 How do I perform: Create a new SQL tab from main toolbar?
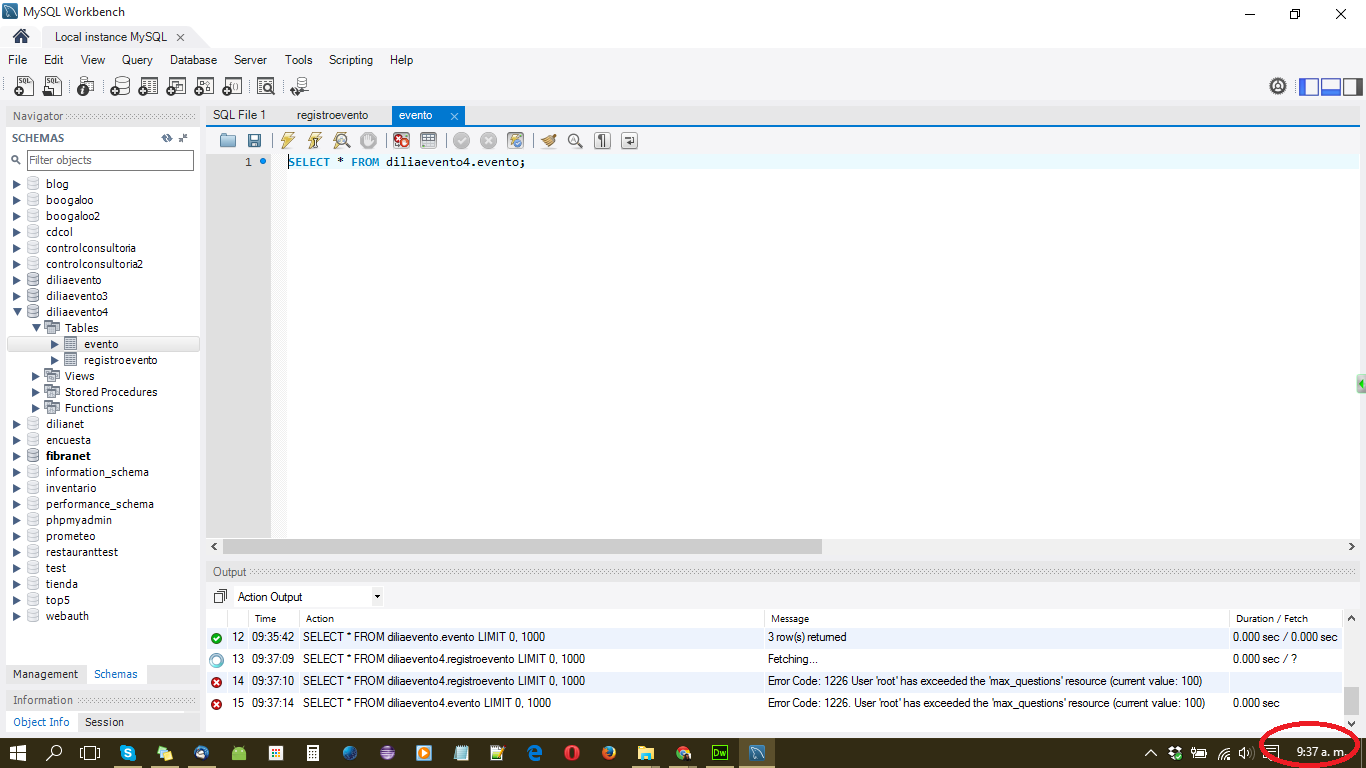click(24, 87)
